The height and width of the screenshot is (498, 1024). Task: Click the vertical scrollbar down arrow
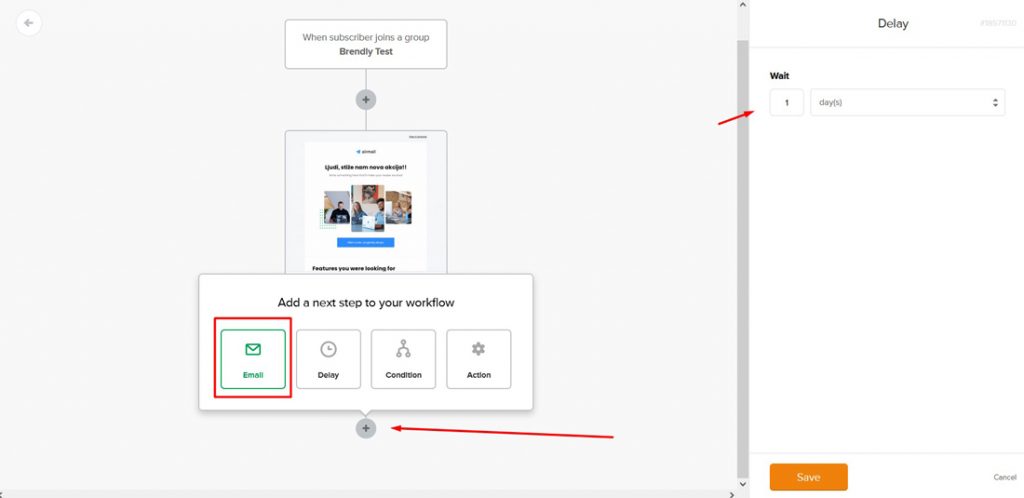743,484
